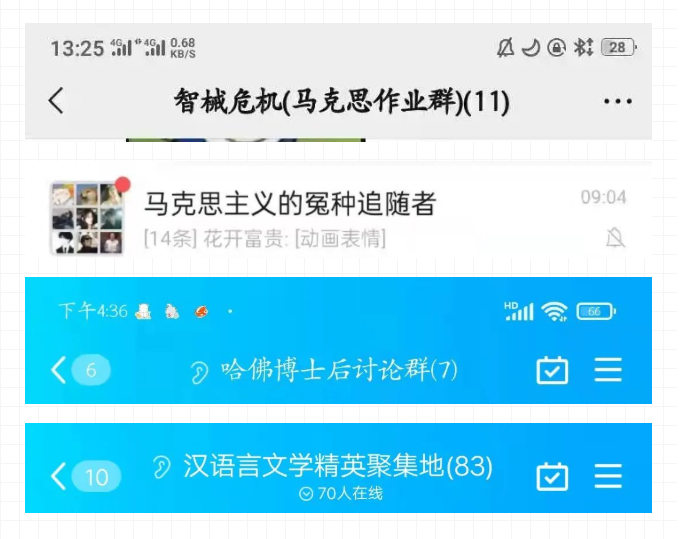Open the hamburger menu in 汉语言文学精英聚集地
The height and width of the screenshot is (539, 692).
[x=608, y=476]
